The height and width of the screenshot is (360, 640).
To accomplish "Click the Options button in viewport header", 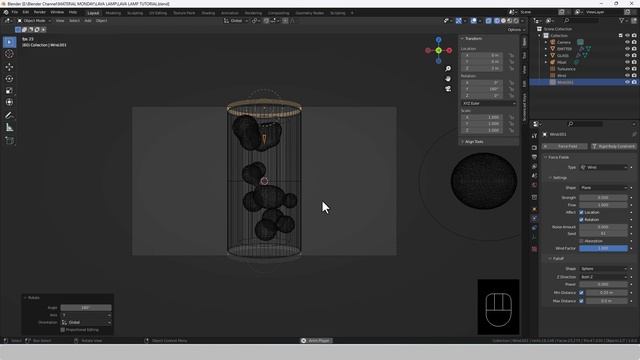I will pyautogui.click(x=516, y=29).
